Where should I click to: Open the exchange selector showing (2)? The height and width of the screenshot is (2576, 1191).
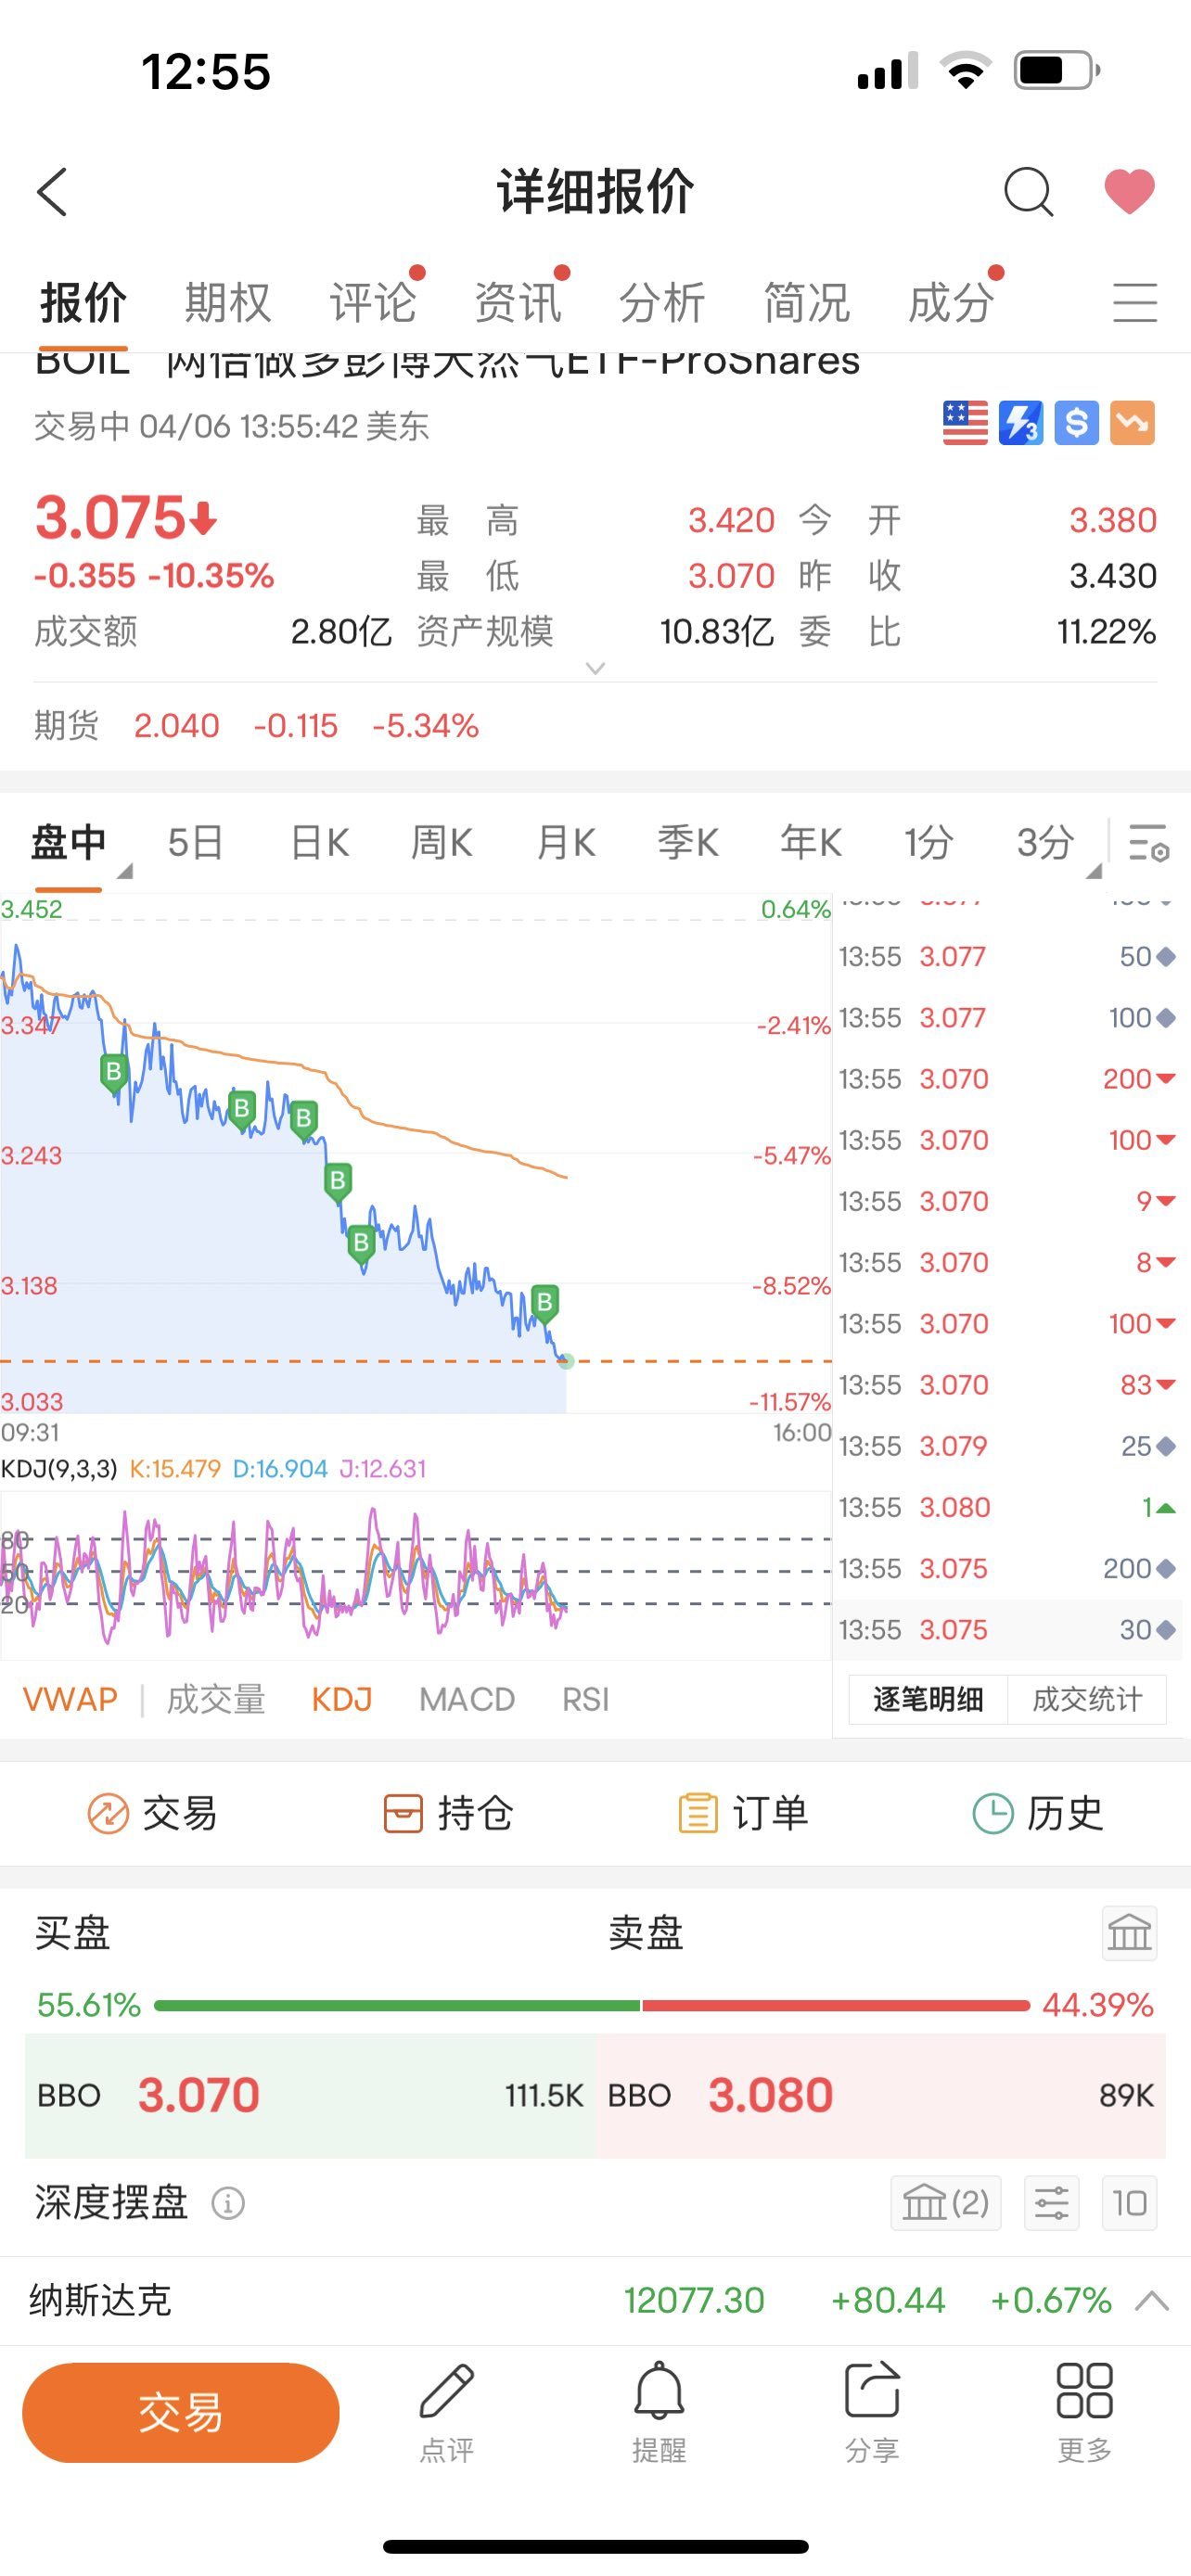(945, 2203)
